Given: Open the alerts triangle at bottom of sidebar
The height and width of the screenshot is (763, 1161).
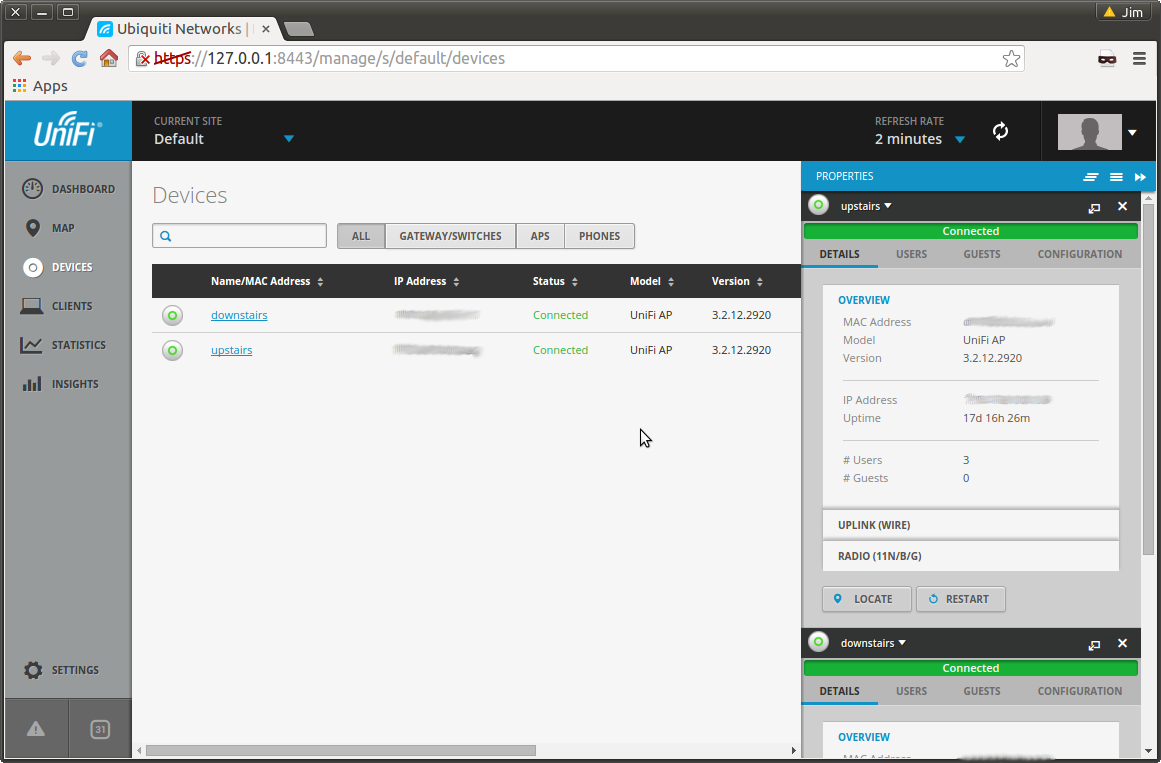Looking at the screenshot, I should [36, 729].
